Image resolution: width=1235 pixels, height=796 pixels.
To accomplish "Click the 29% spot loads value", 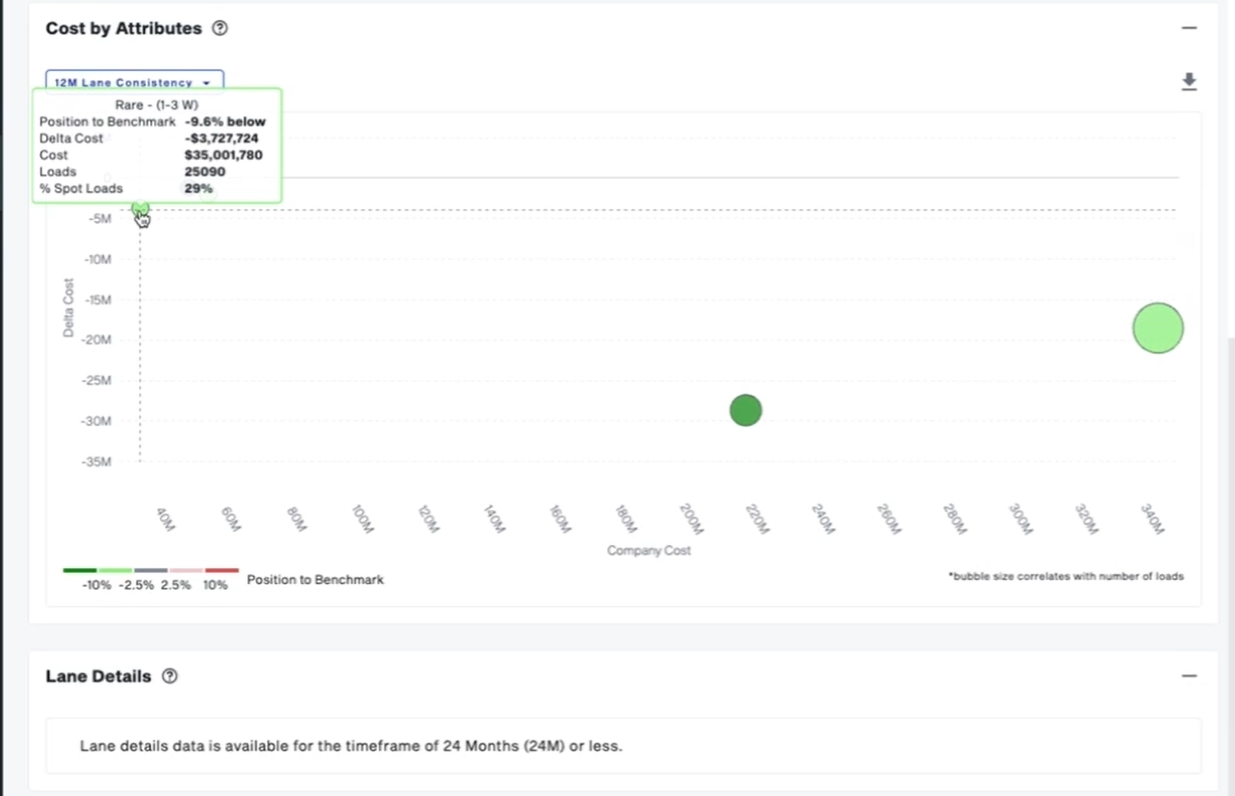I will 199,188.
